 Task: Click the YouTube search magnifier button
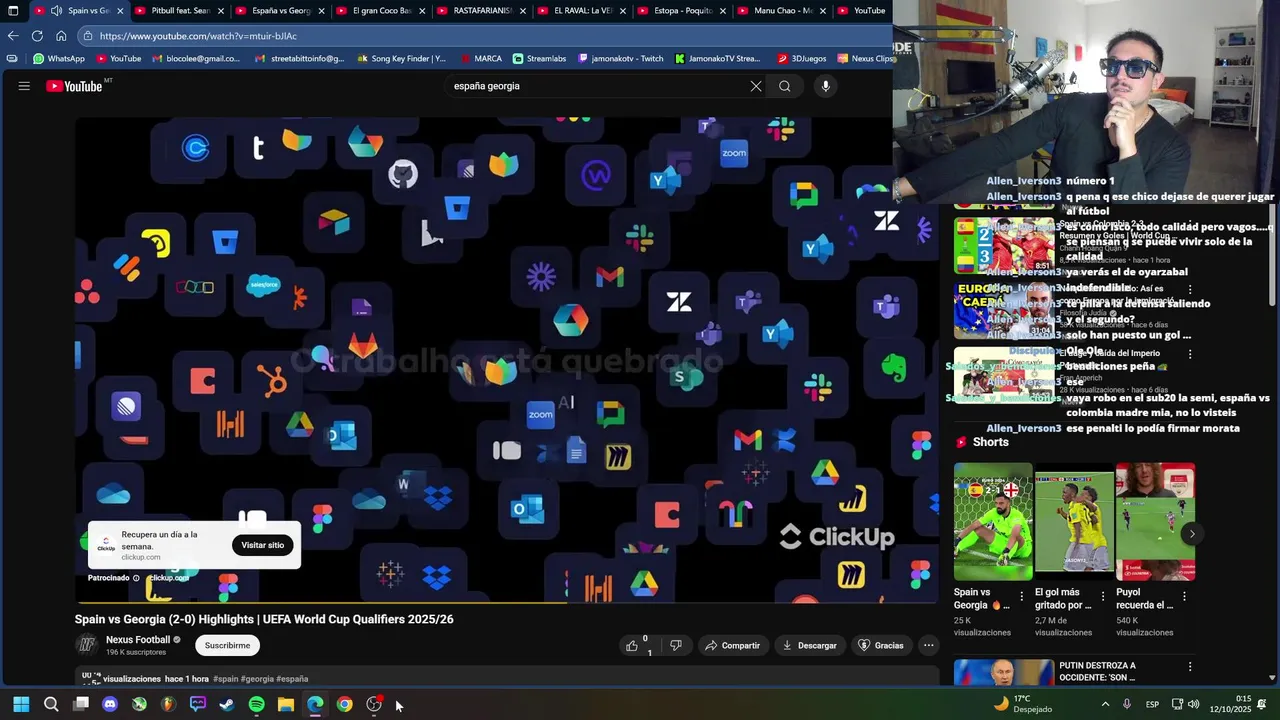(785, 86)
